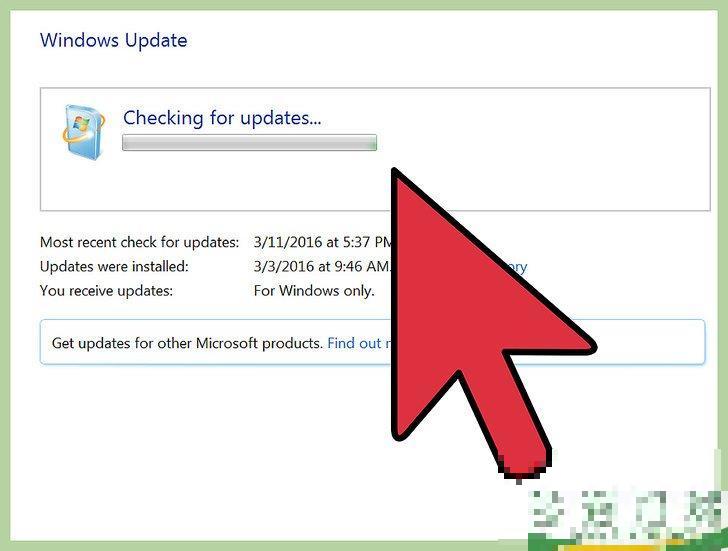Click the Windows Update page heading
Viewport: 728px width, 551px height.
point(114,40)
